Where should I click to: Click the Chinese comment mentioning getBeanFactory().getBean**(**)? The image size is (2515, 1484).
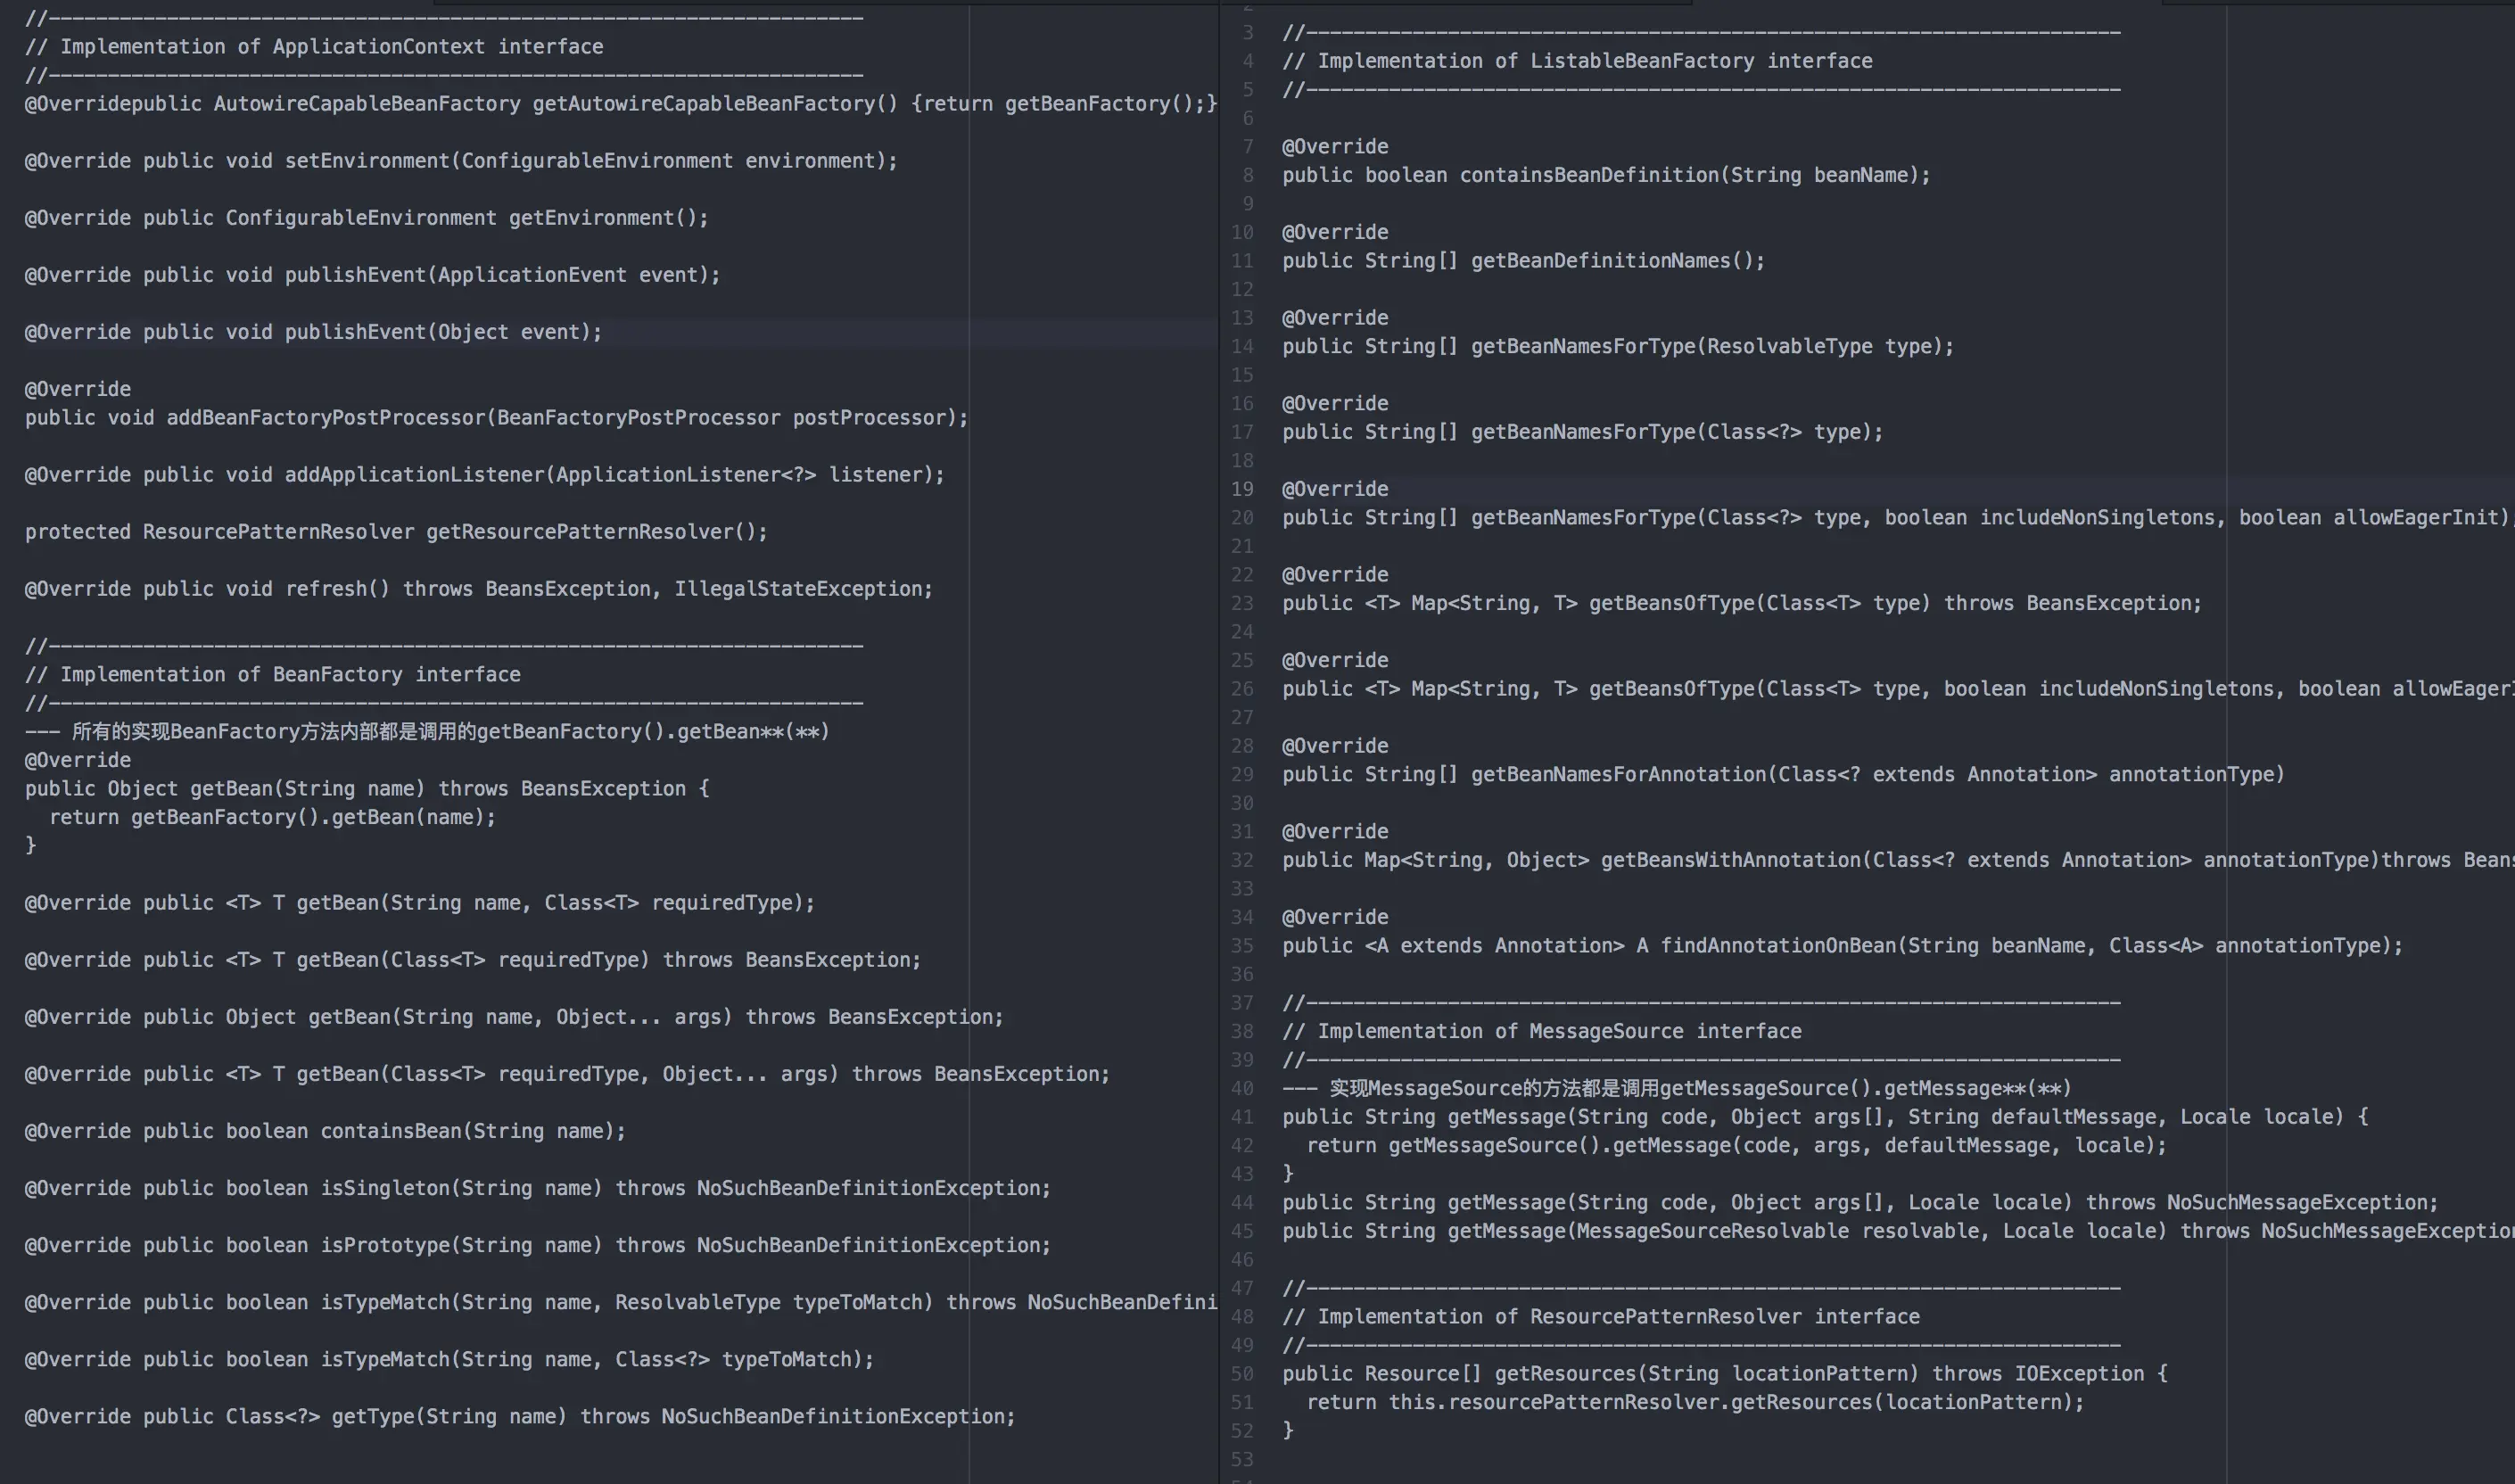pos(427,731)
